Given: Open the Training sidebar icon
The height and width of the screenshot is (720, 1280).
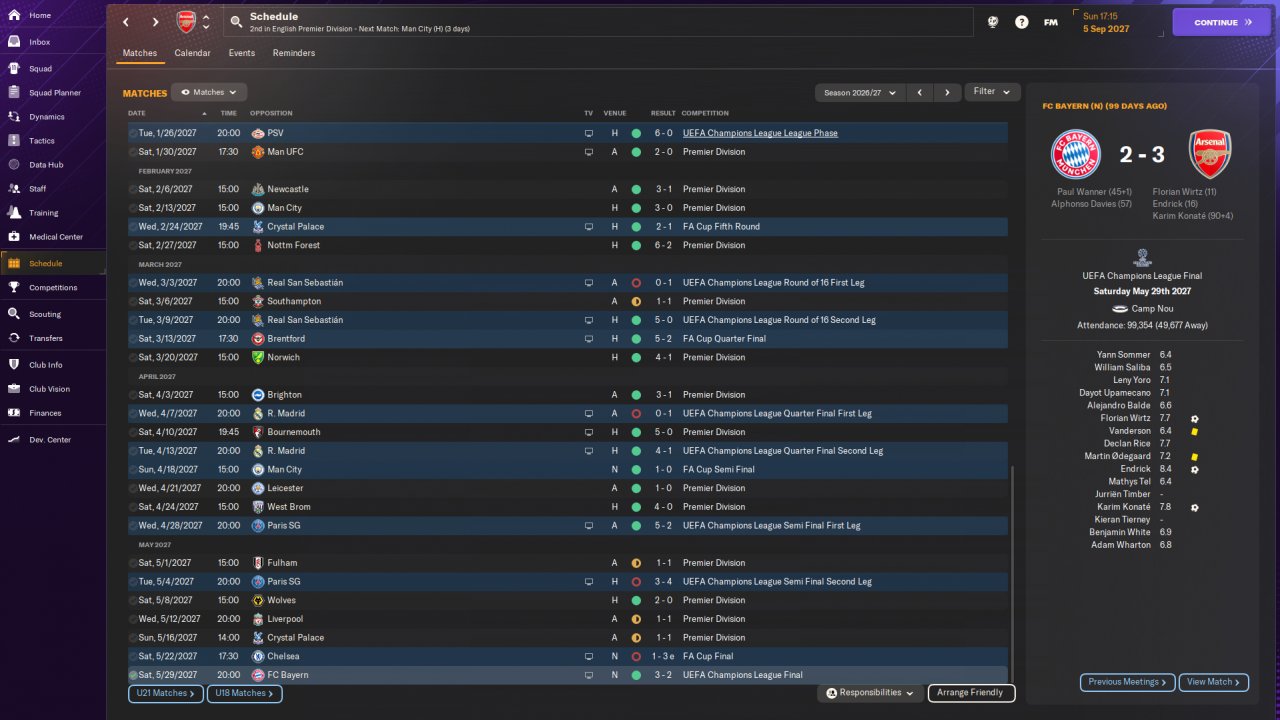Looking at the screenshot, I should pyautogui.click(x=14, y=213).
